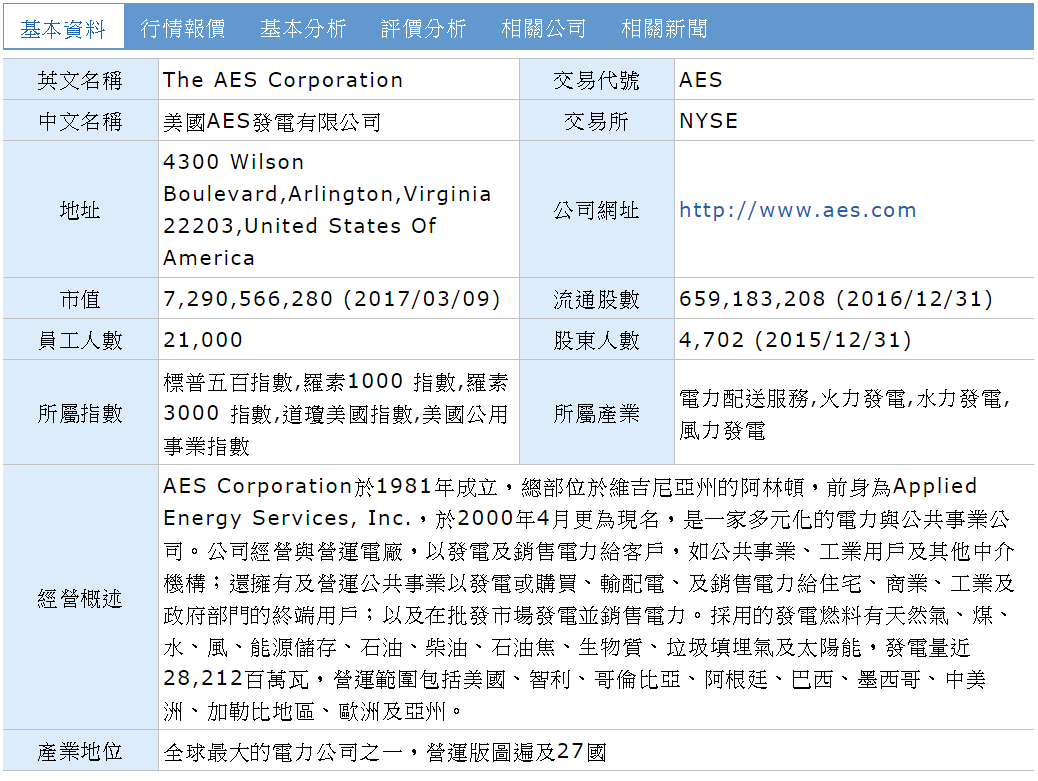Click the 所屬指數 label cell
The image size is (1038, 781).
[80, 414]
